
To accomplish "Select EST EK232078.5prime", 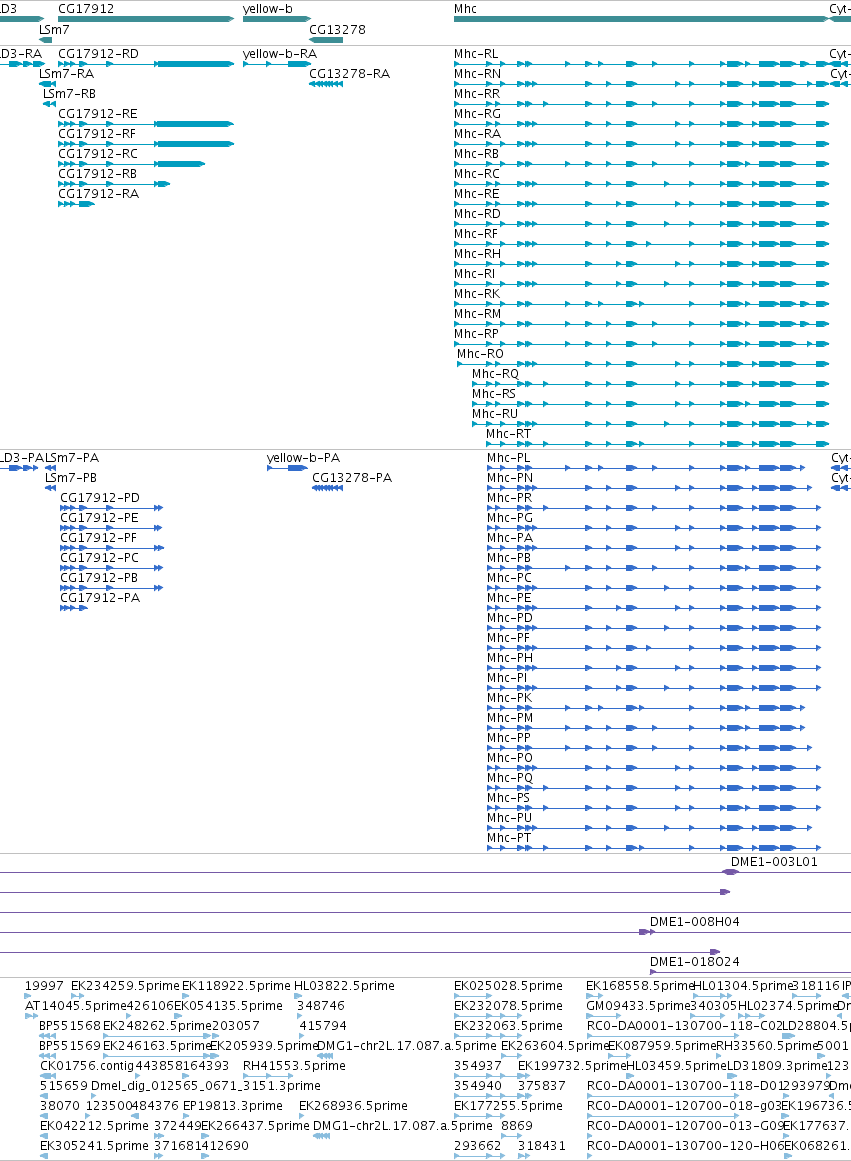I will pos(508,1006).
